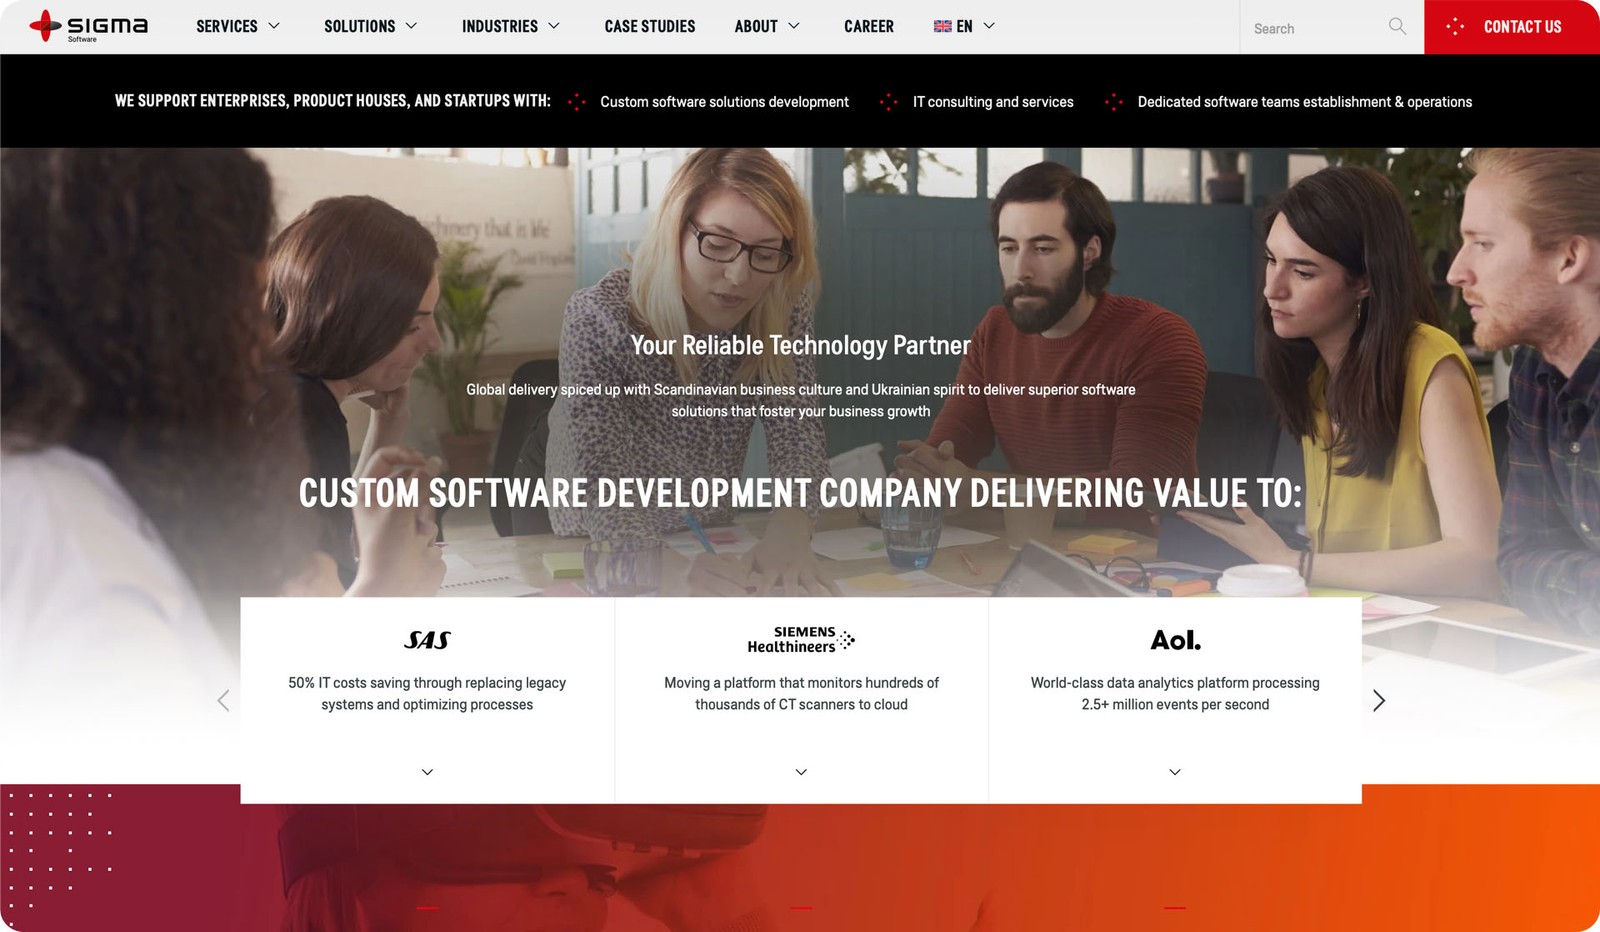Open the Career page
This screenshot has width=1600, height=932.
(x=869, y=26)
